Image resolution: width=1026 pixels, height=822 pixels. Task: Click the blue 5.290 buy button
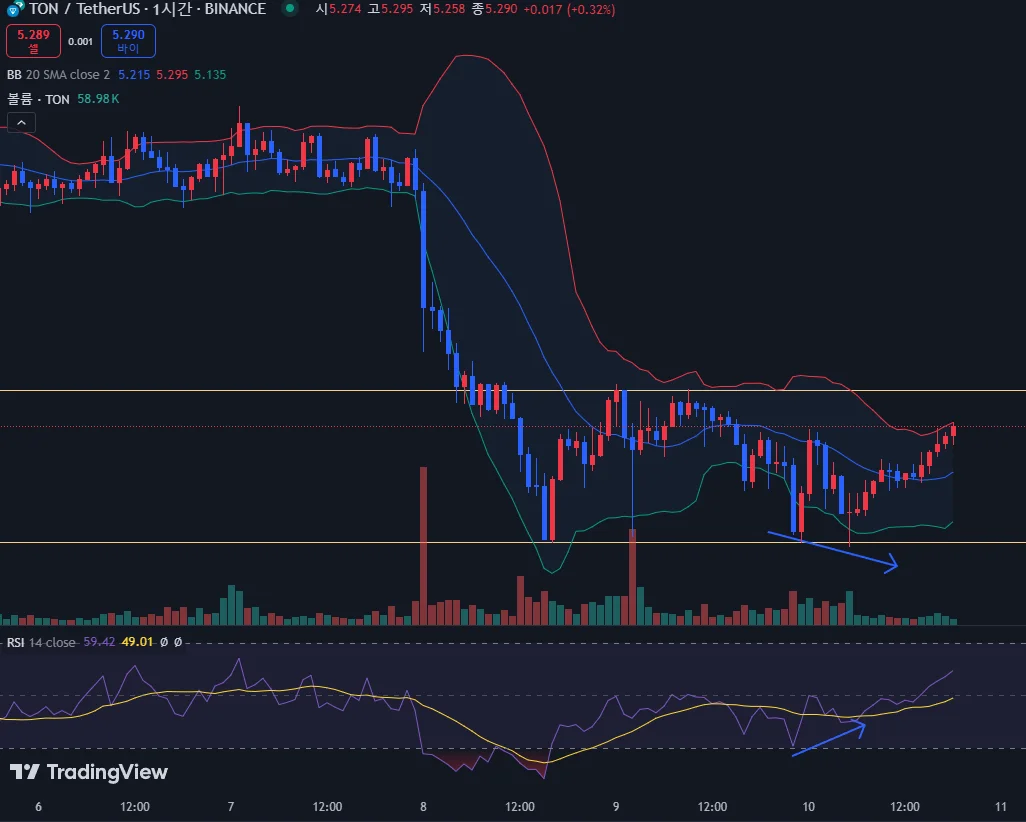128,41
